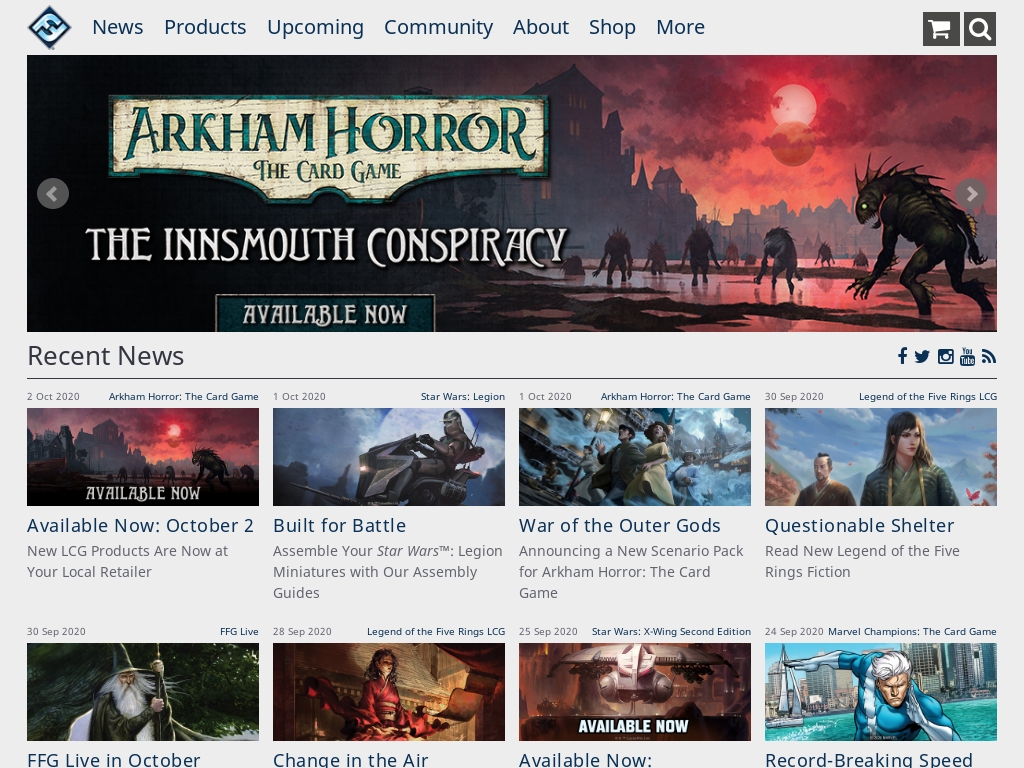Visit the Twitter profile
This screenshot has height=768, width=1024.
pos(922,357)
